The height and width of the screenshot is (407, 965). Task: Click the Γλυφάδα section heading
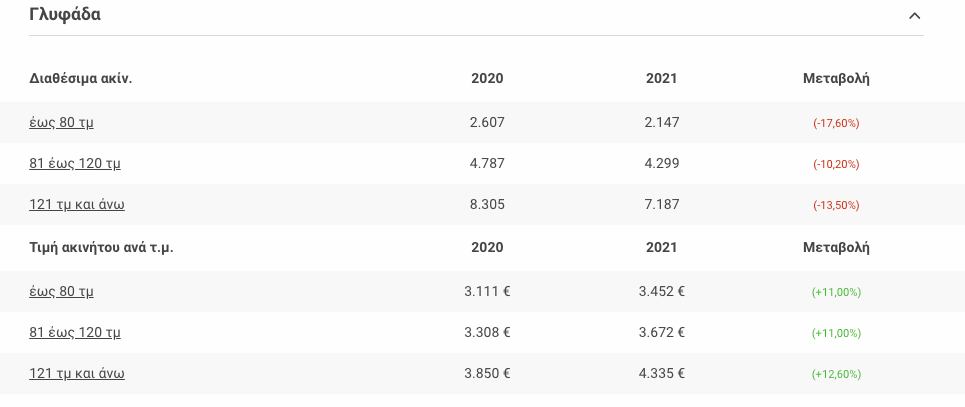pos(65,15)
